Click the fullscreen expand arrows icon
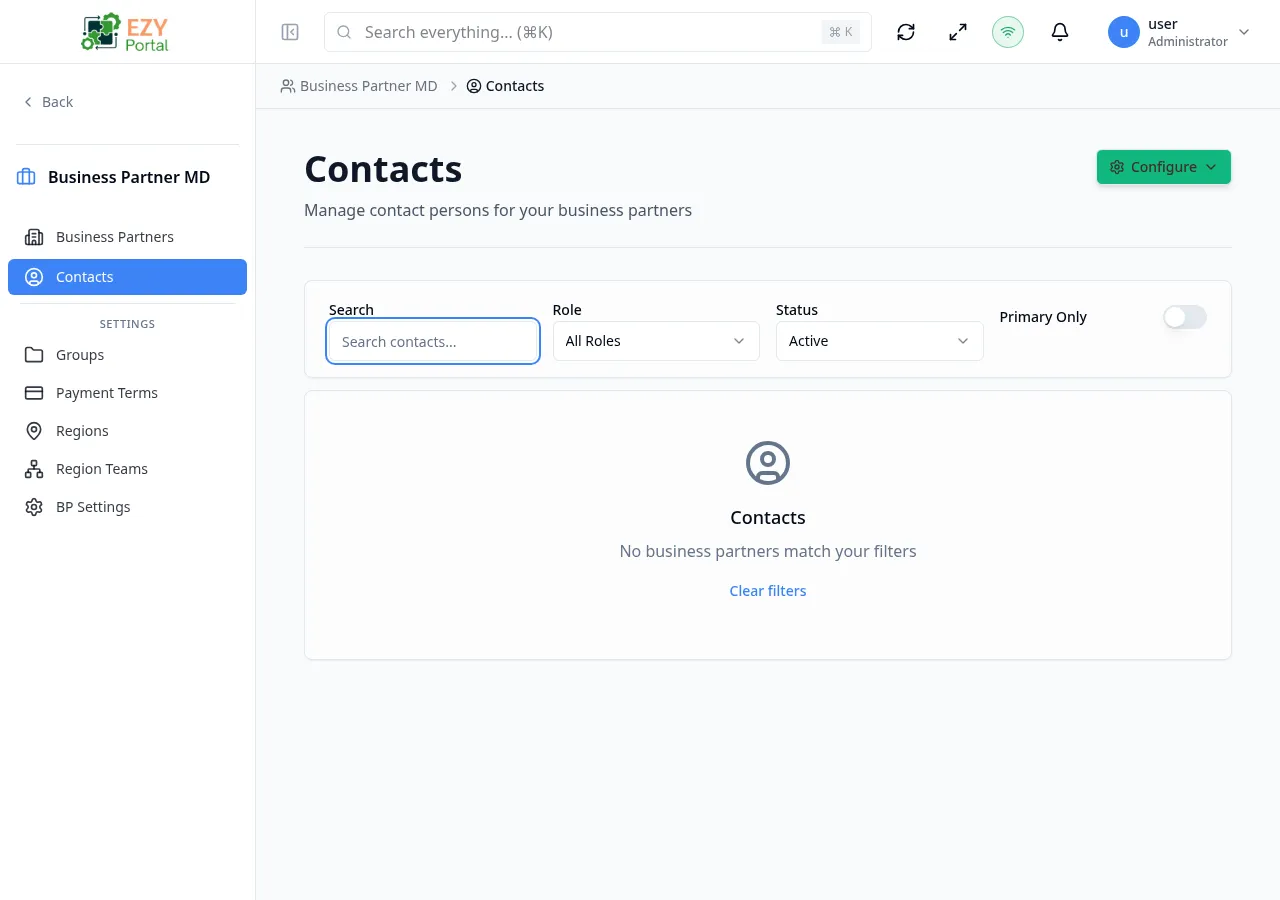Image resolution: width=1280 pixels, height=900 pixels. (957, 32)
